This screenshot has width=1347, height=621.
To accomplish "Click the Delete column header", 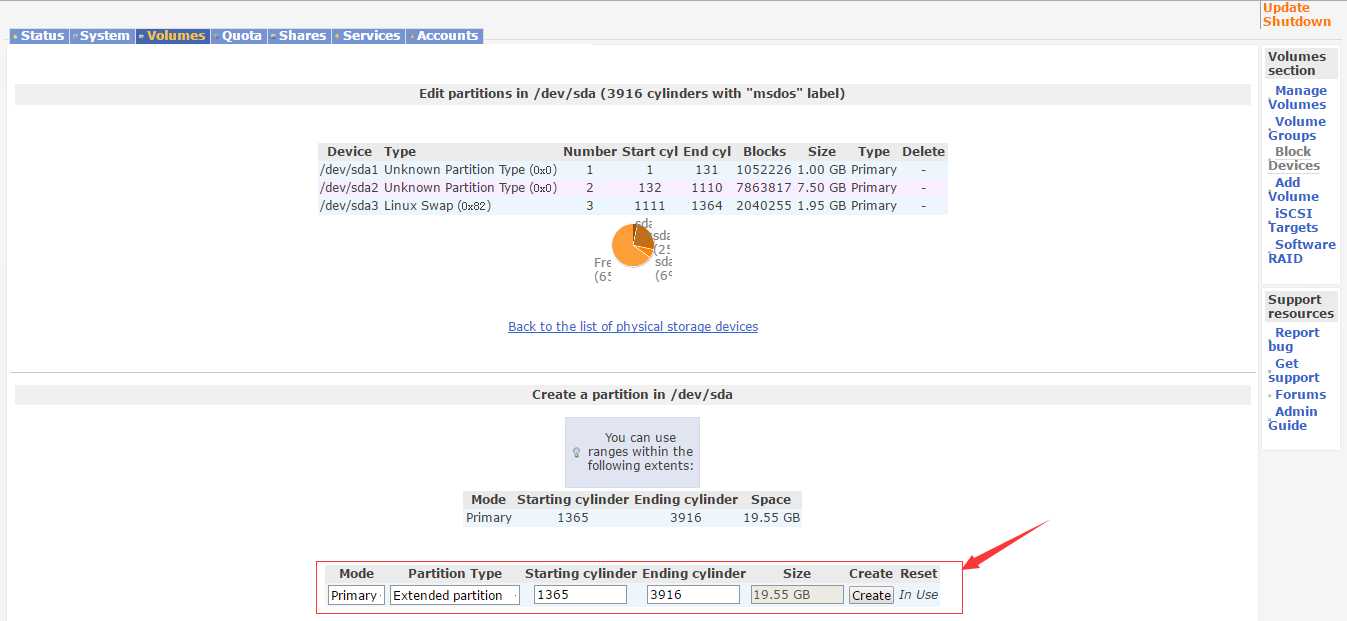I will 923,152.
